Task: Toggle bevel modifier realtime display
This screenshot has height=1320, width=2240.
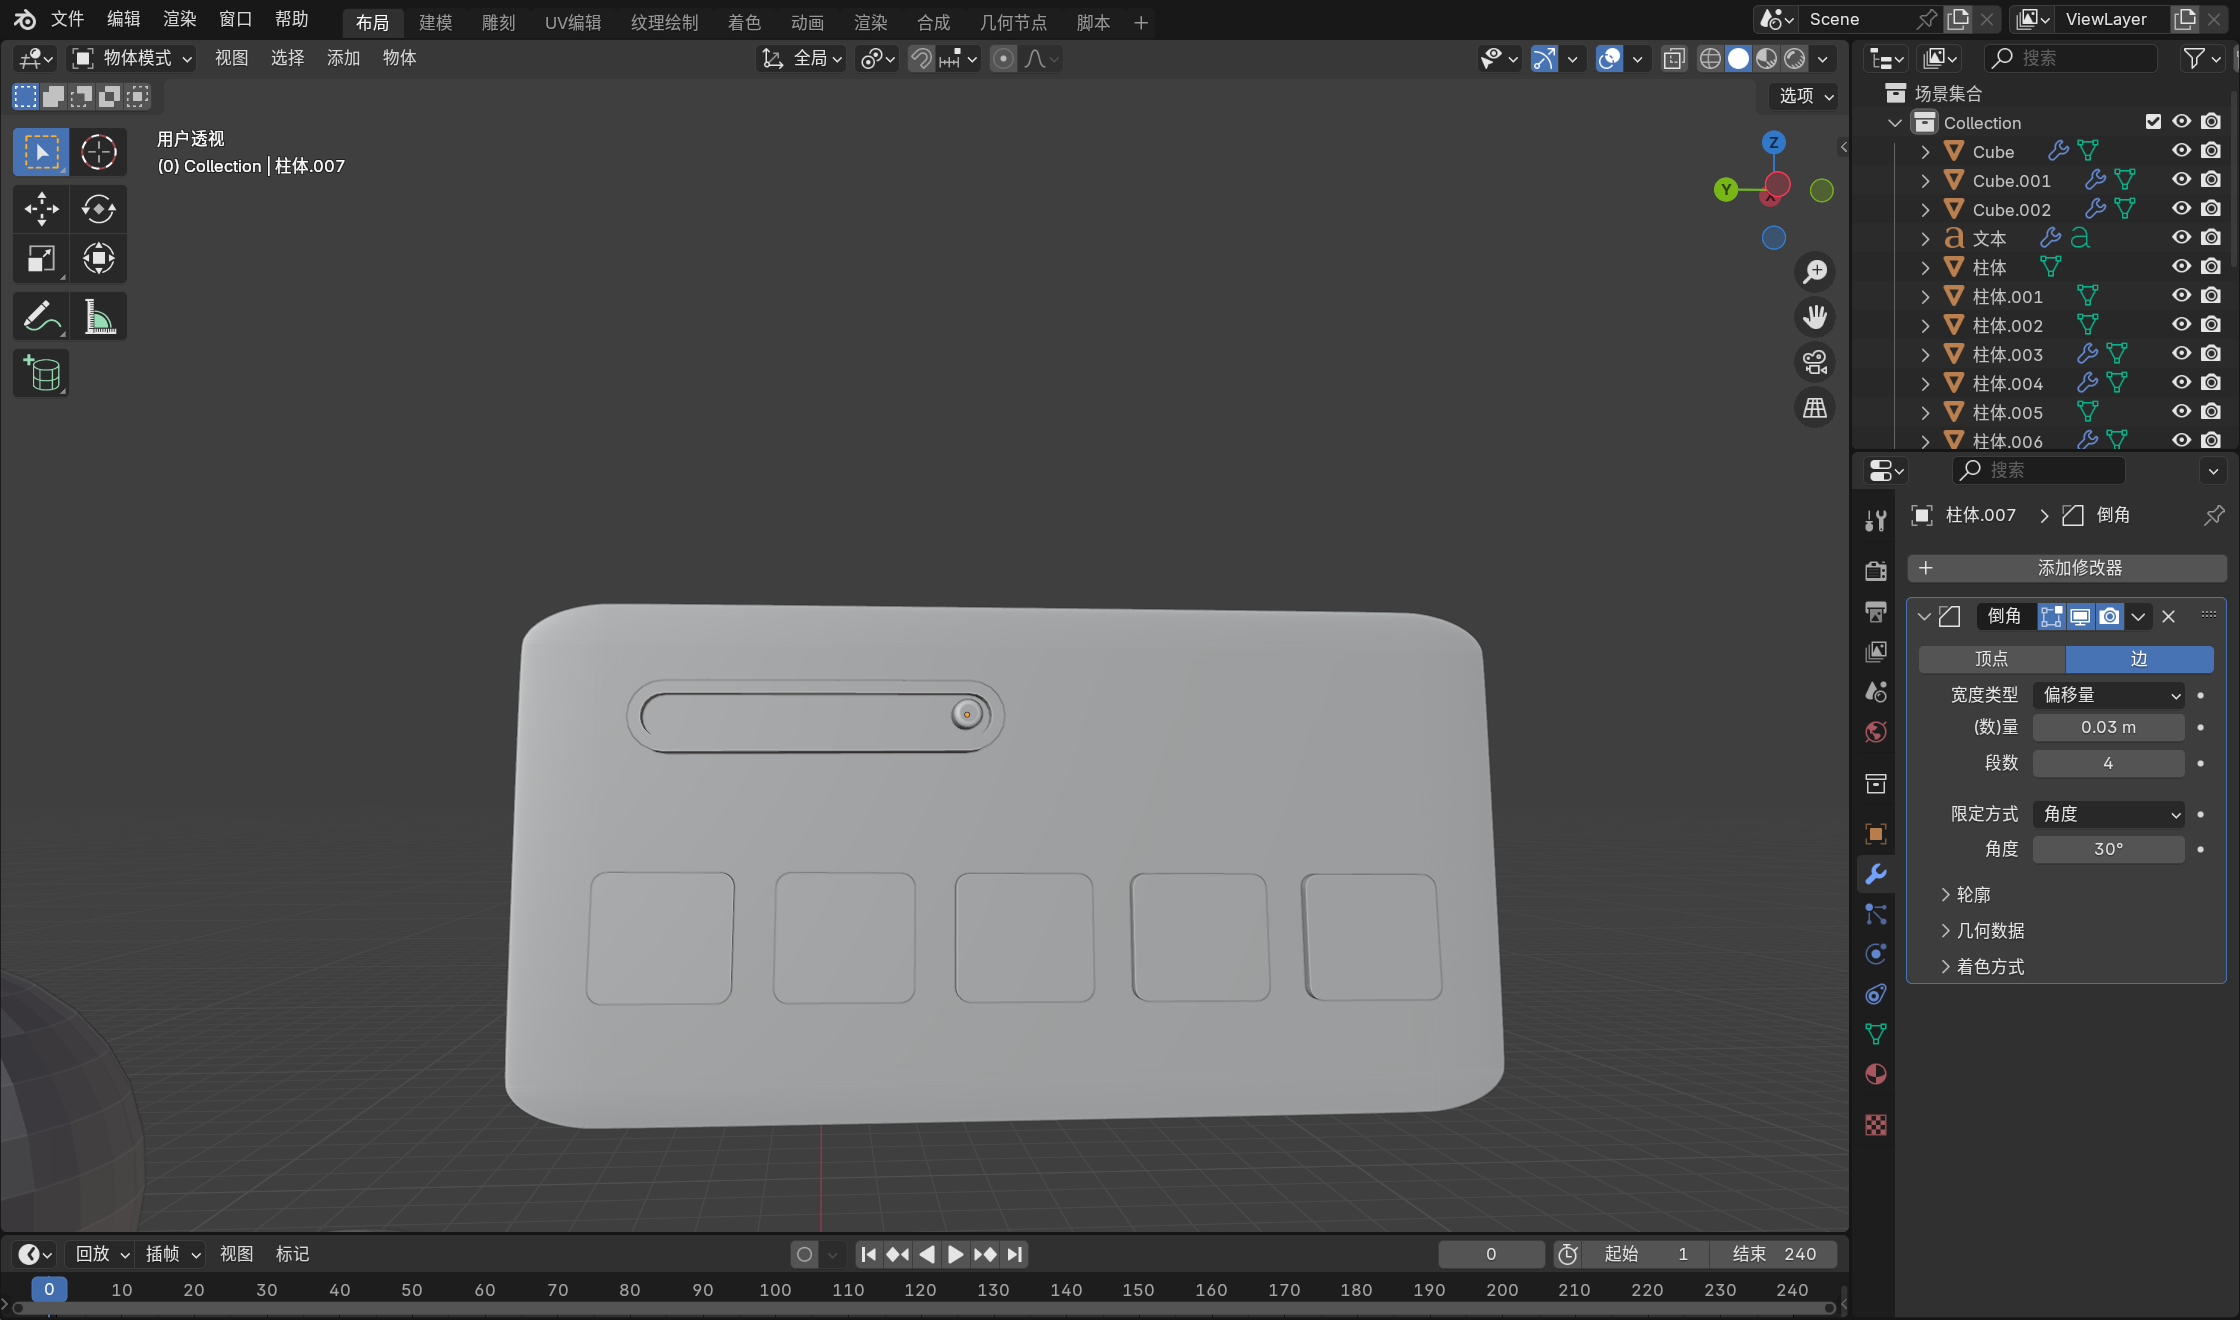Action: 2080,616
